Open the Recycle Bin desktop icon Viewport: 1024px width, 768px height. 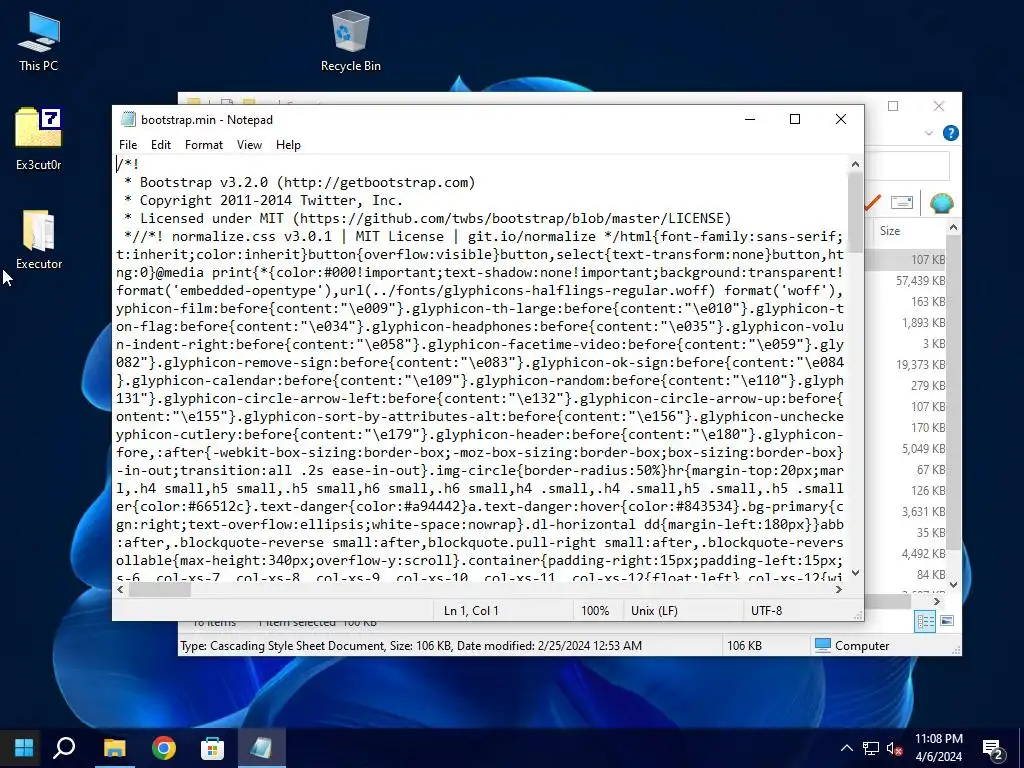click(351, 42)
